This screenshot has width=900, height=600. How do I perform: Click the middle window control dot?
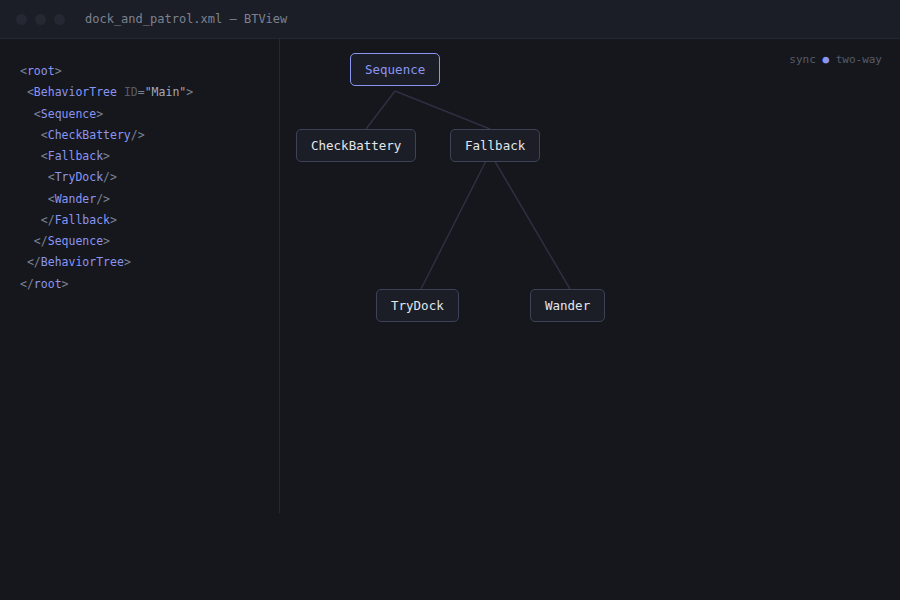click(x=40, y=20)
